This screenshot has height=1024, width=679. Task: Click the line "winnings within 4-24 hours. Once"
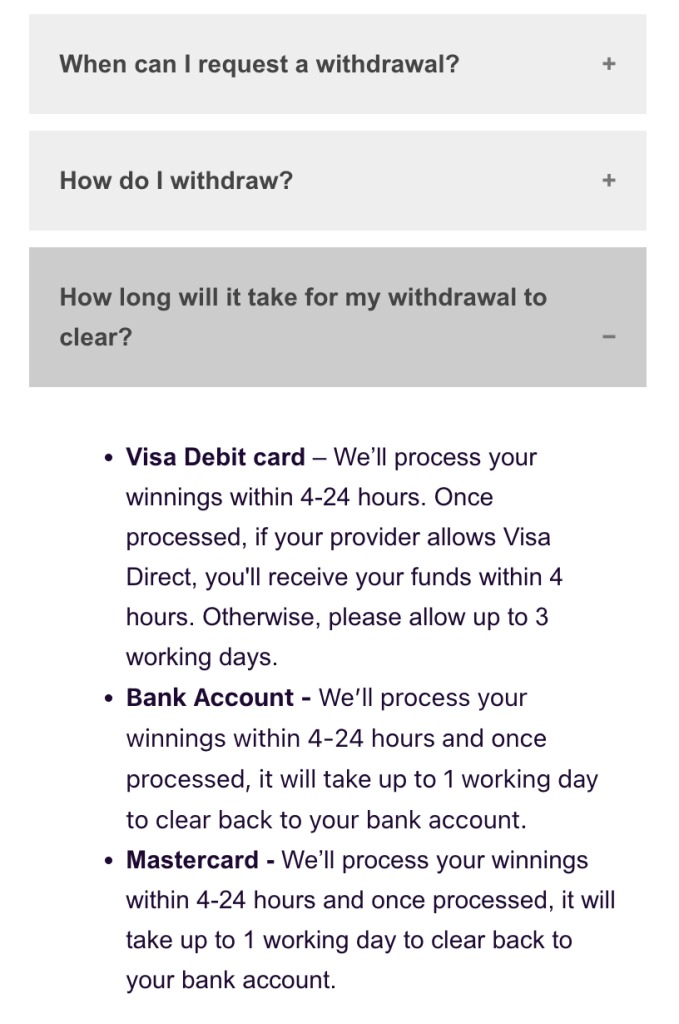(x=309, y=497)
